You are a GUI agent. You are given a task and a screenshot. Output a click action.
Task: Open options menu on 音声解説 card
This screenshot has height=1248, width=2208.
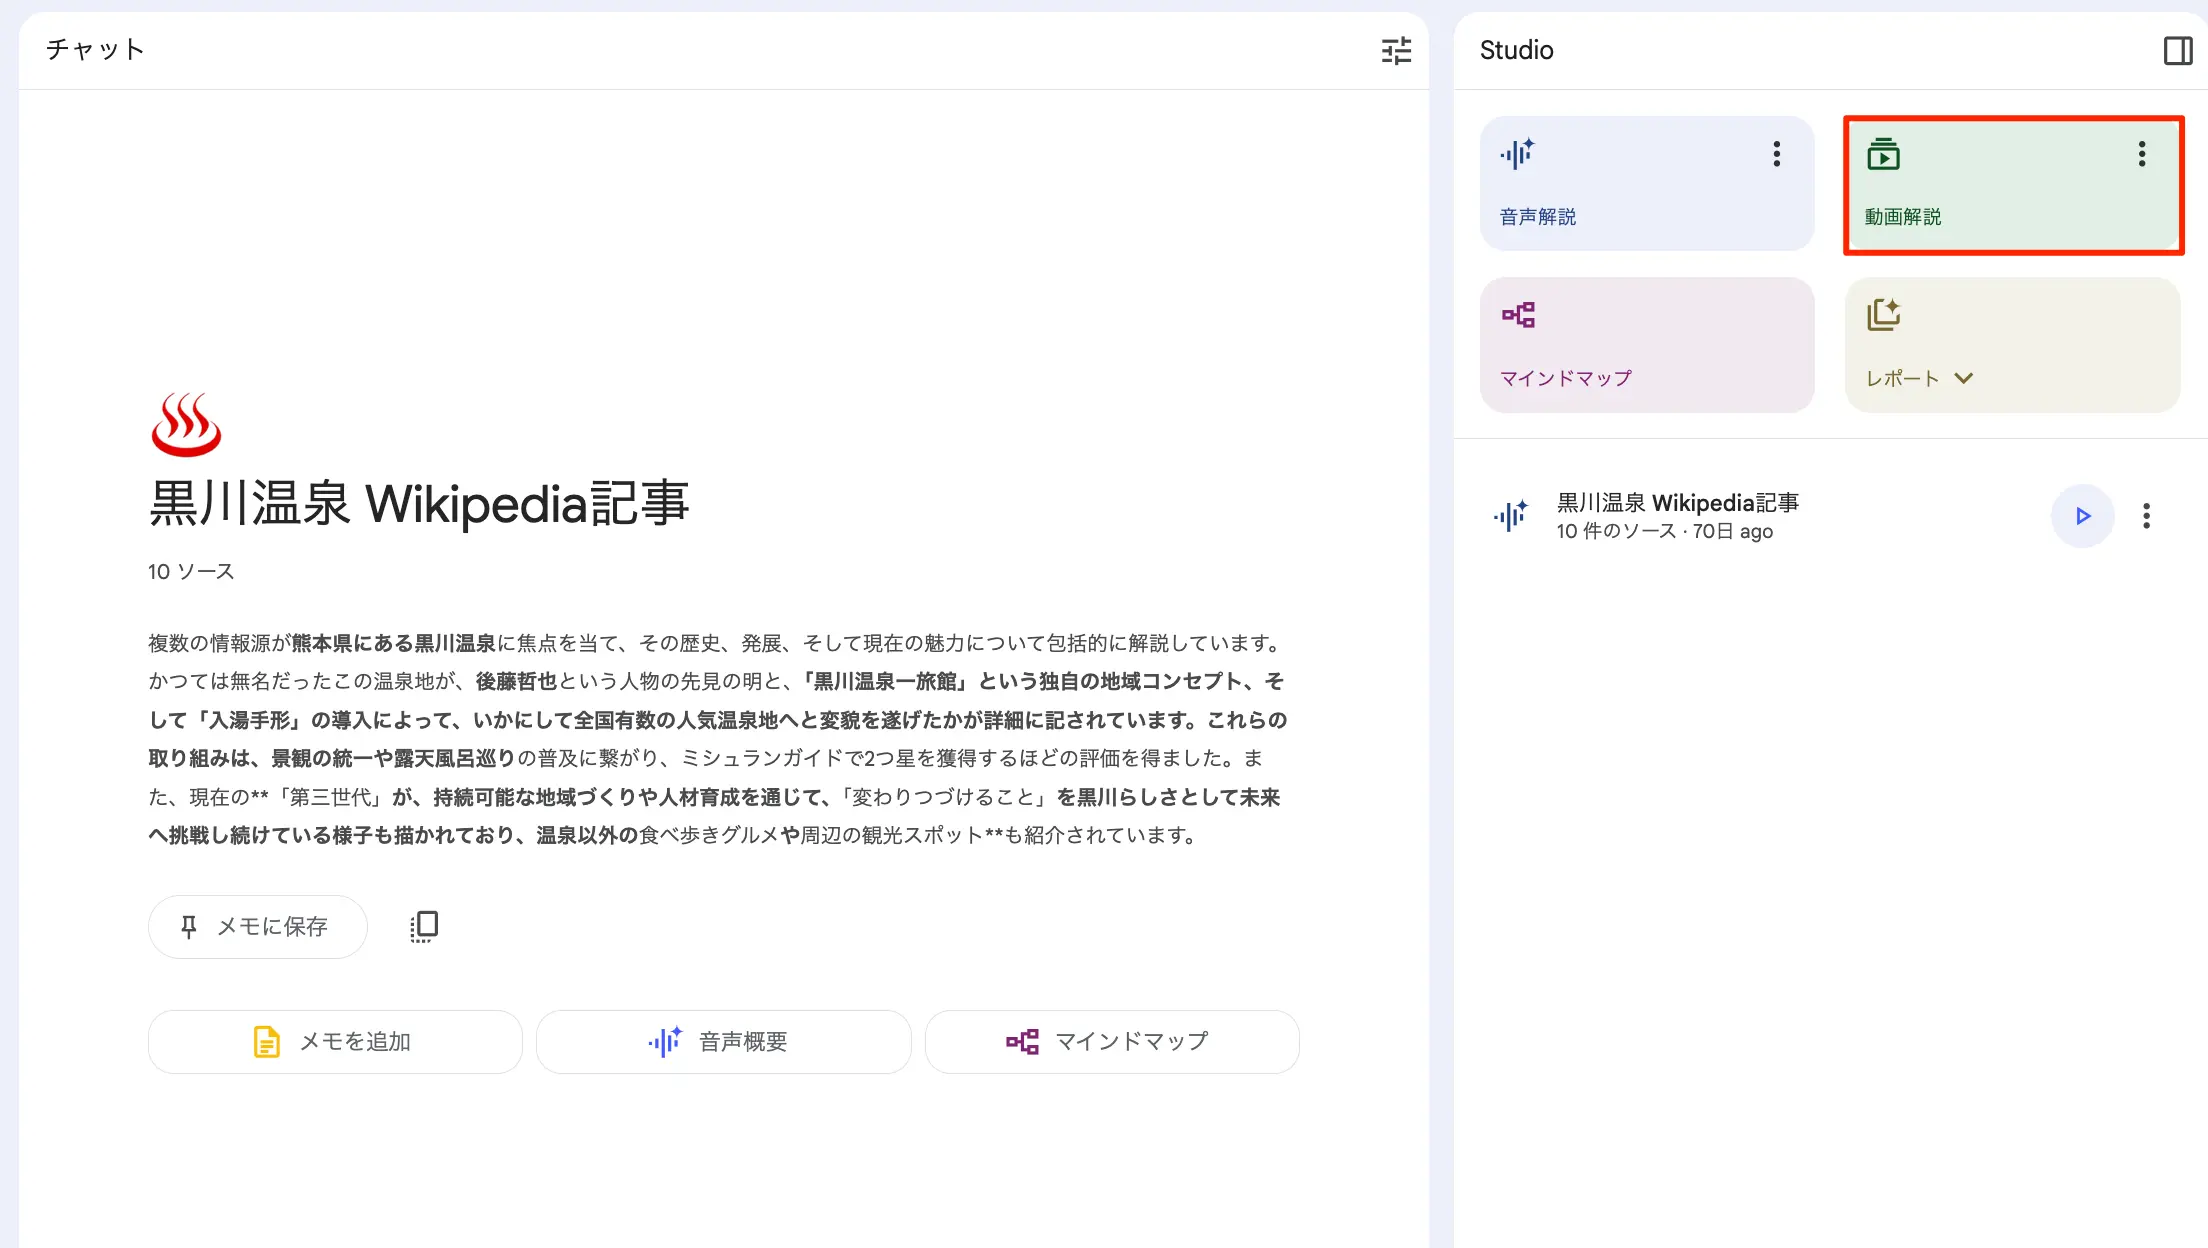[1776, 154]
